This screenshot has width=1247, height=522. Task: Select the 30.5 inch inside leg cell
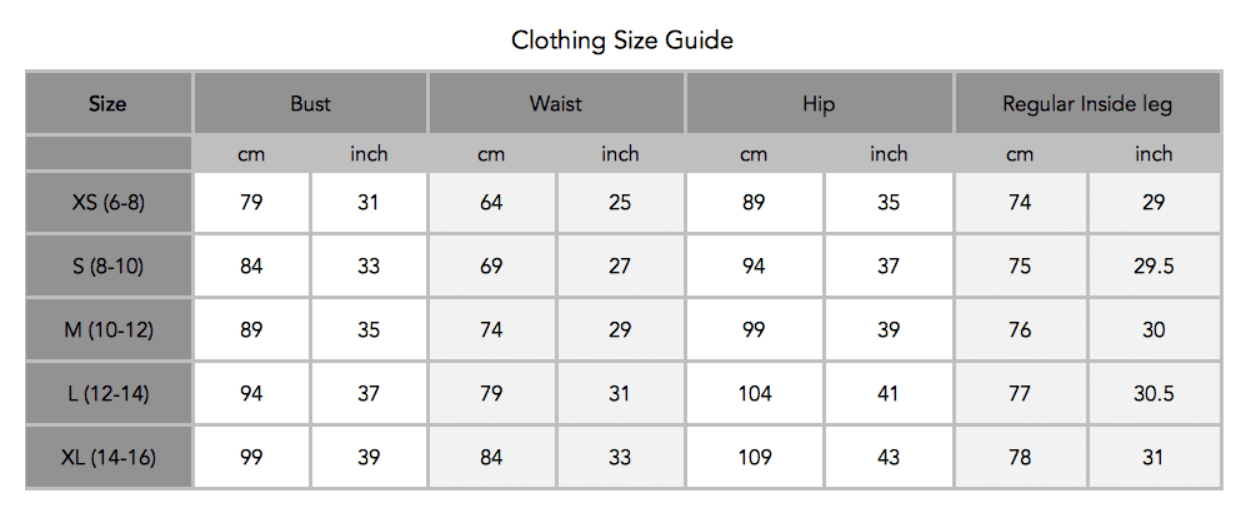tap(1153, 394)
